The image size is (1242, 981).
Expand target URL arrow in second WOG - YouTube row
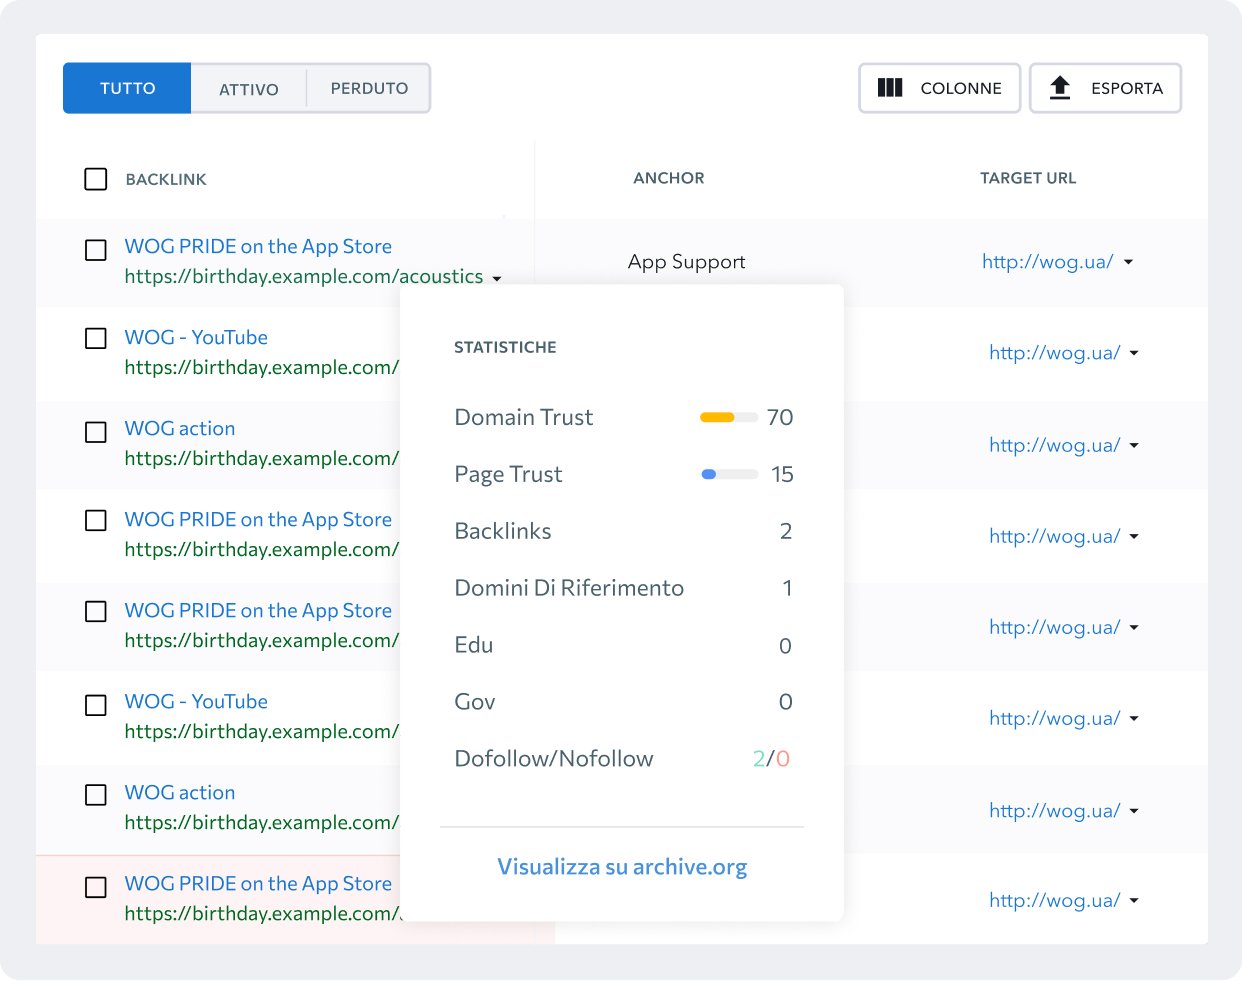tap(1134, 719)
